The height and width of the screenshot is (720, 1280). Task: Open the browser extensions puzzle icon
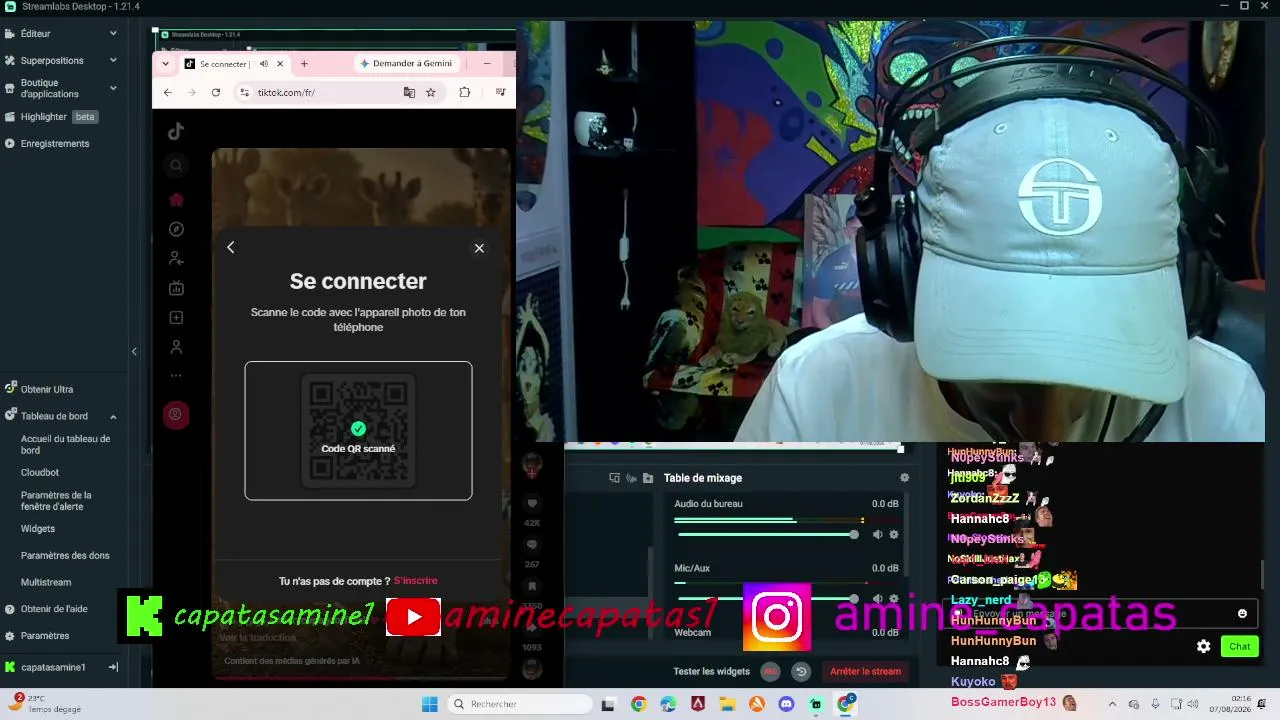tap(465, 92)
